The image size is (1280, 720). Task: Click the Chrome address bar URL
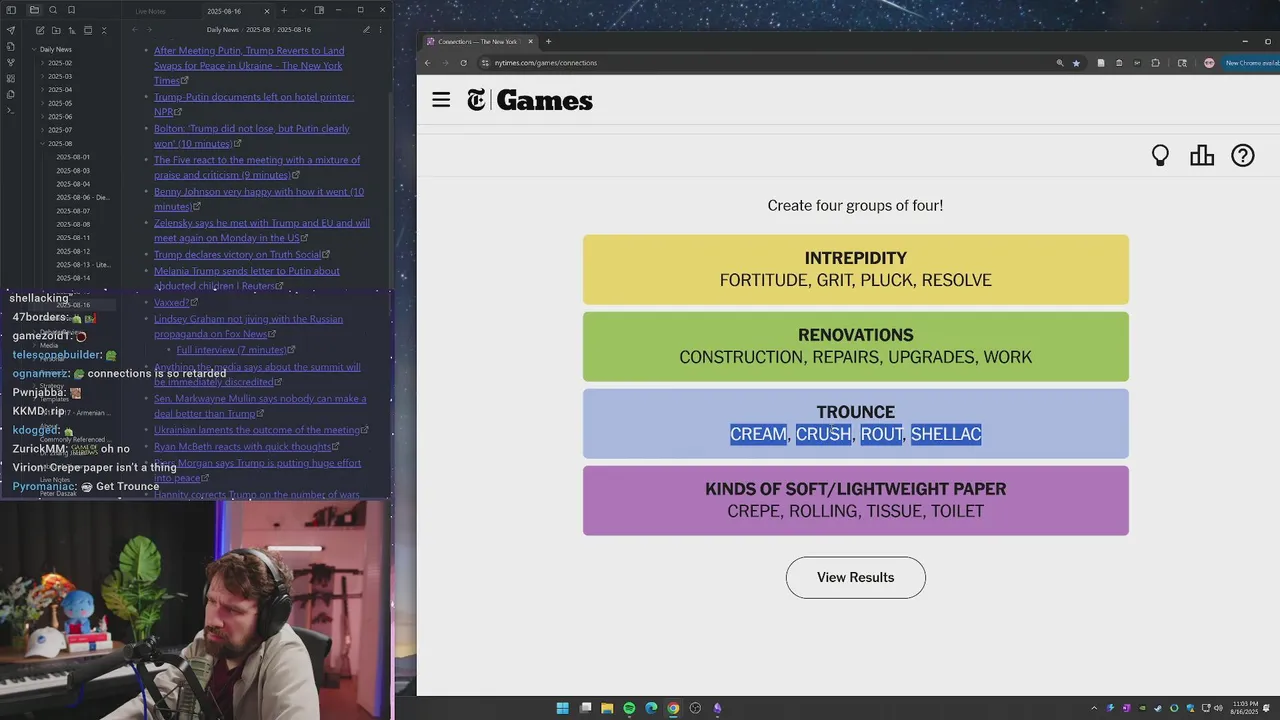click(x=546, y=63)
